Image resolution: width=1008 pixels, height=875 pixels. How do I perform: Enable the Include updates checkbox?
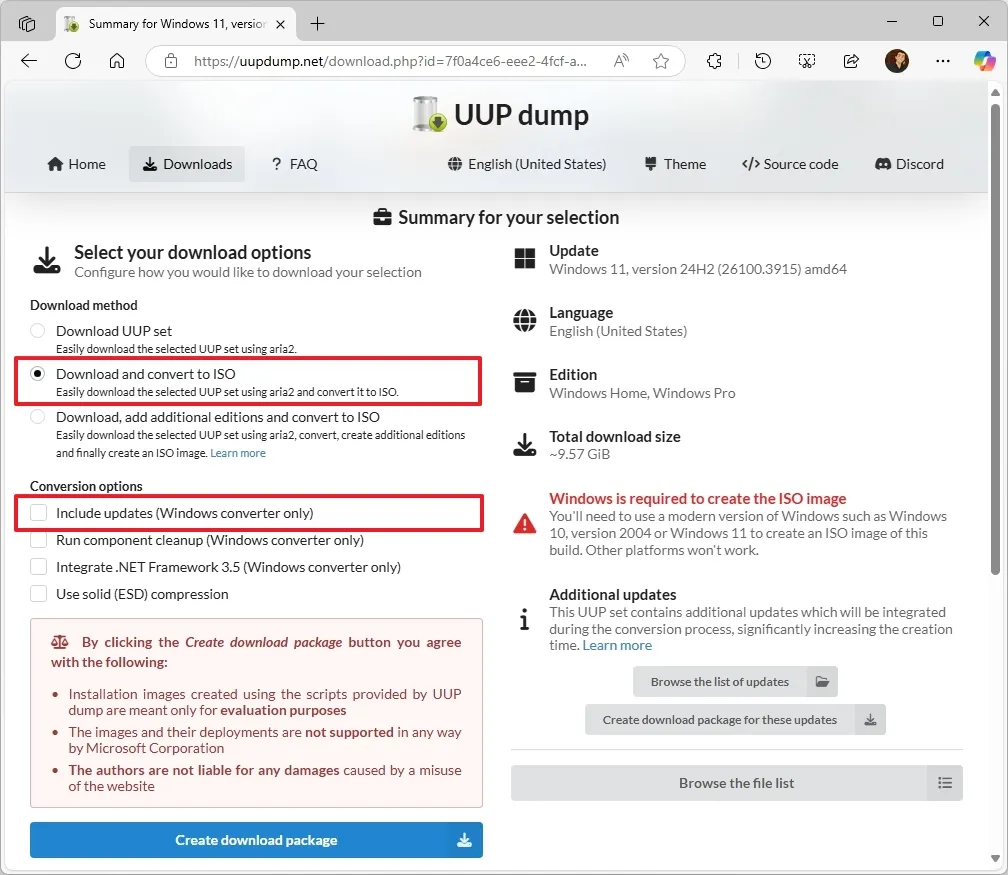[x=38, y=511]
